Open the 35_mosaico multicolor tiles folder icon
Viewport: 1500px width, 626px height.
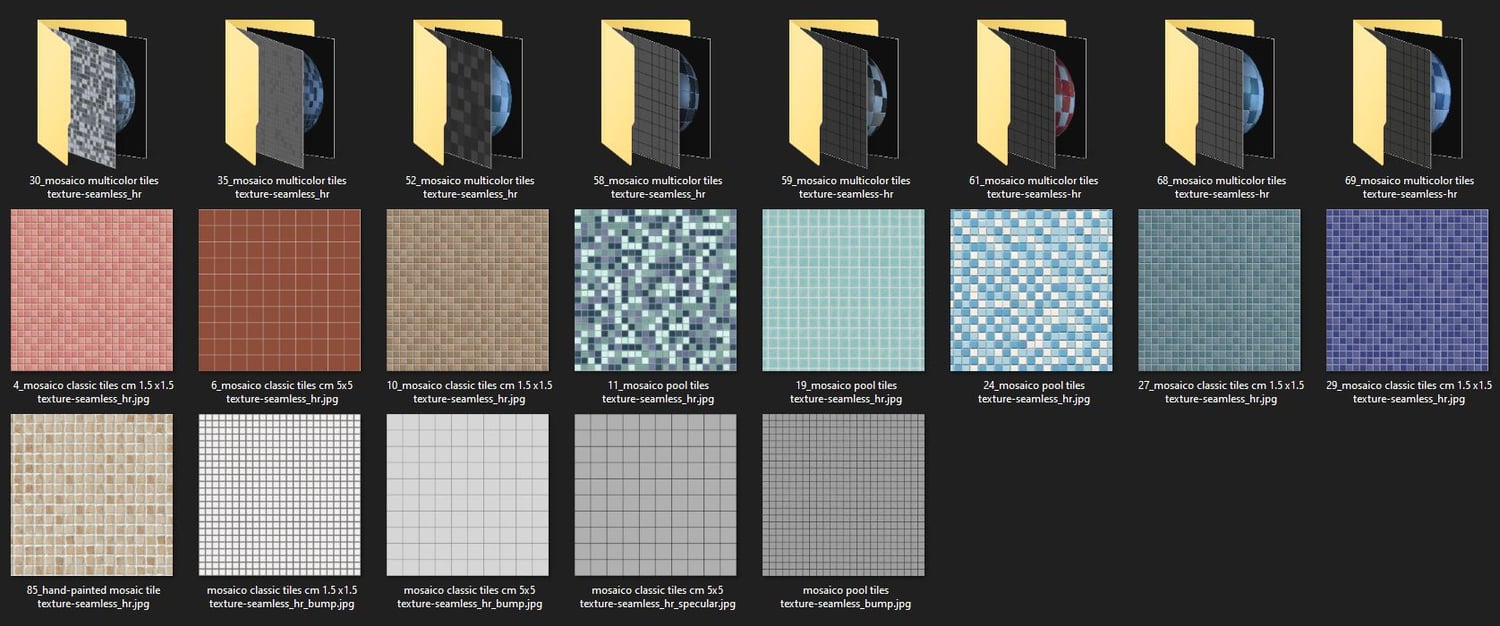pos(281,92)
